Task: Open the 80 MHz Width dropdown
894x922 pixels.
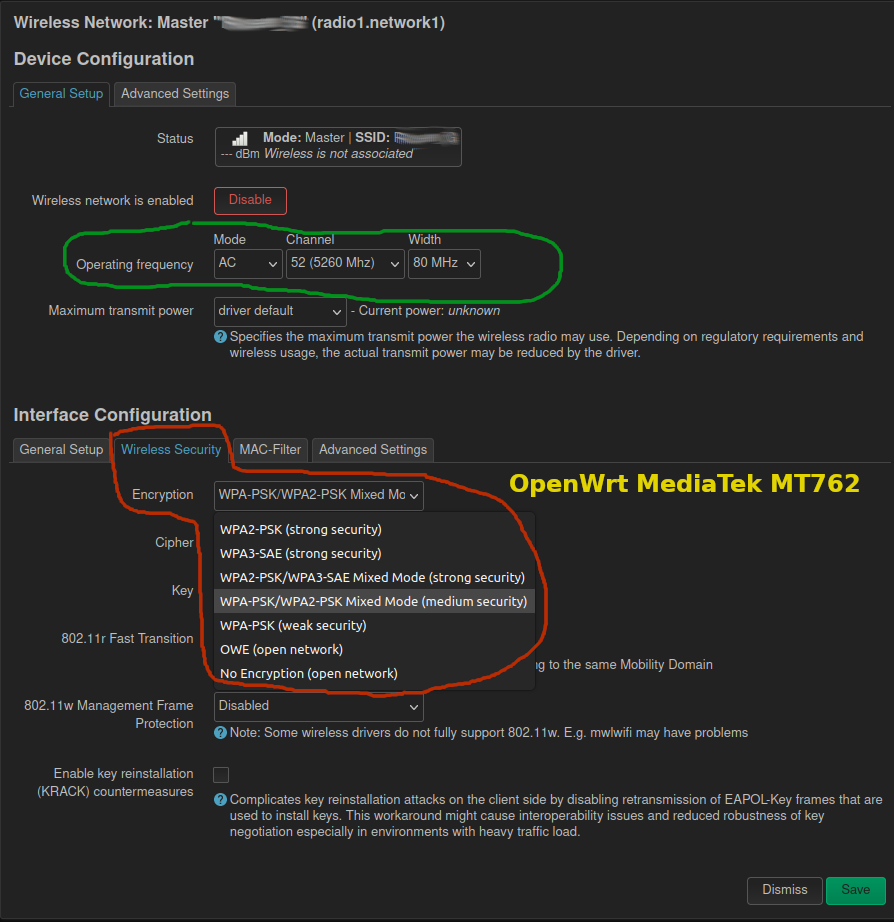Action: point(444,264)
